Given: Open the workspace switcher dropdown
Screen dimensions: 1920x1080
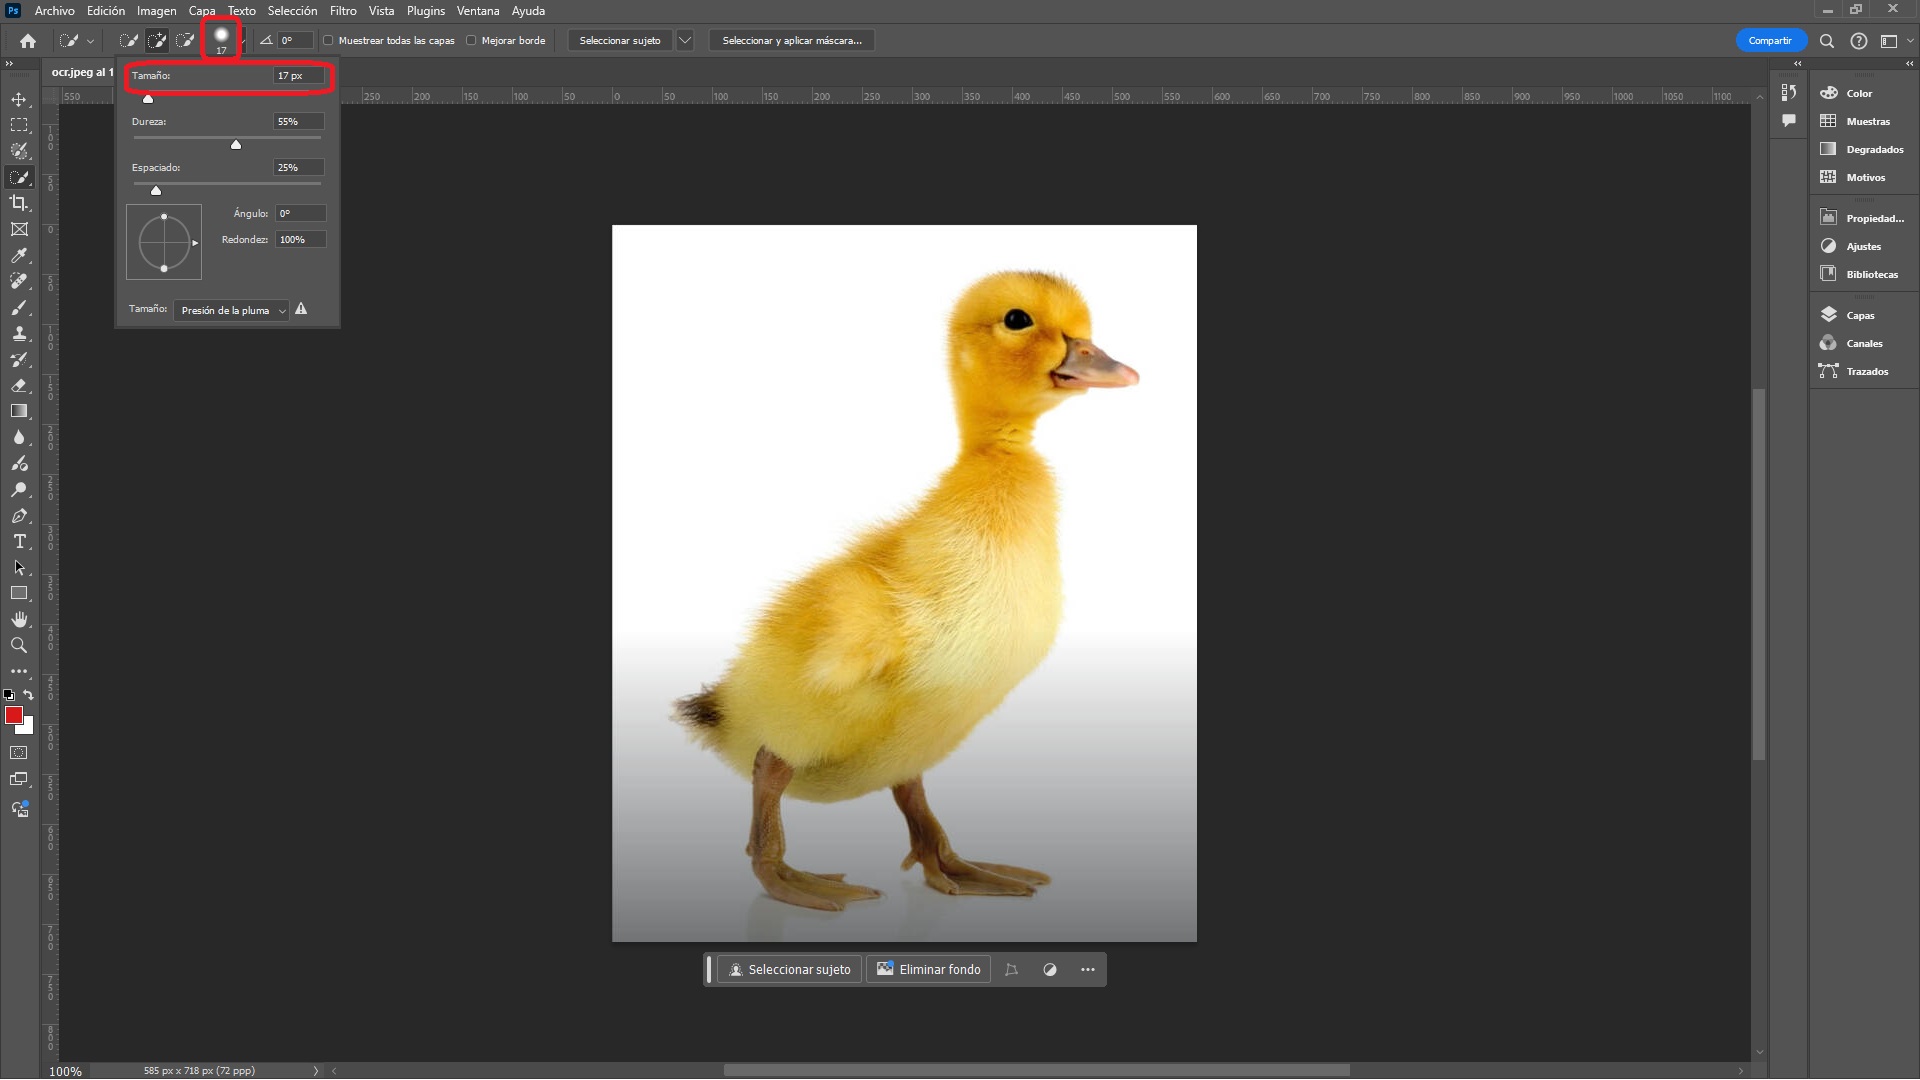Looking at the screenshot, I should [x=1893, y=41].
